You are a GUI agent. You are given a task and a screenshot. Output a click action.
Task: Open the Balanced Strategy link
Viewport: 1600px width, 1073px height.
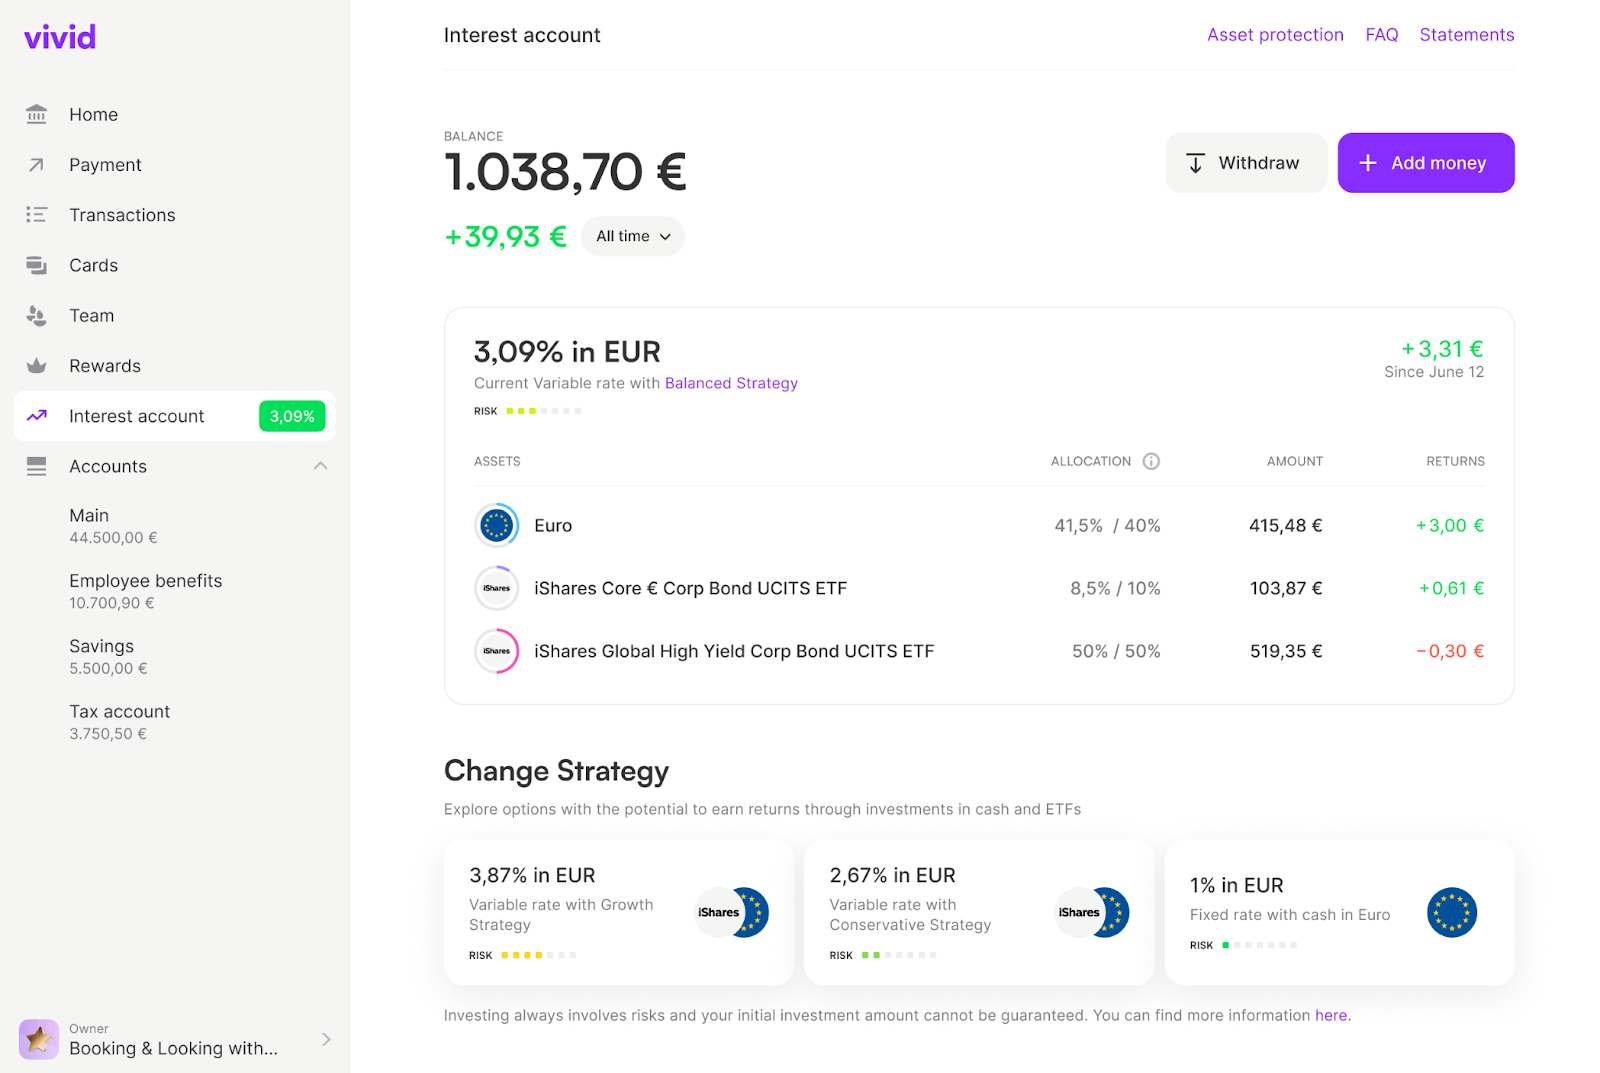tap(731, 383)
